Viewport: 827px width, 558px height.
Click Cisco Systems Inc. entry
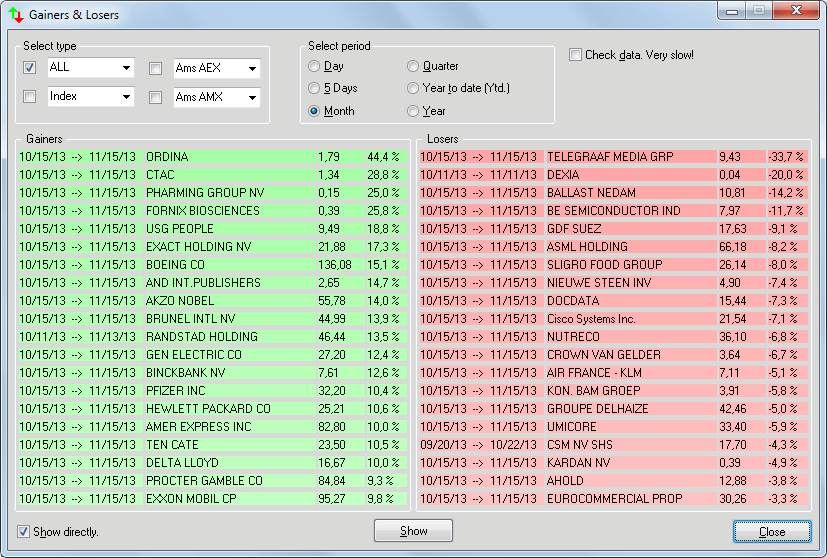614,319
